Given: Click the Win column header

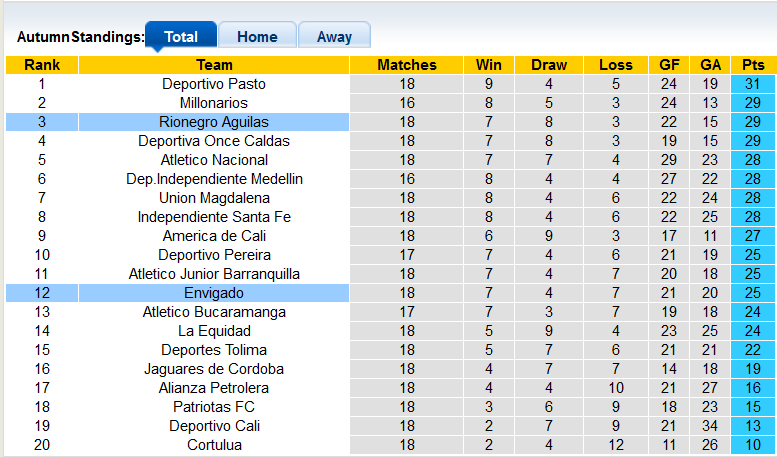Looking at the screenshot, I should tap(489, 65).
